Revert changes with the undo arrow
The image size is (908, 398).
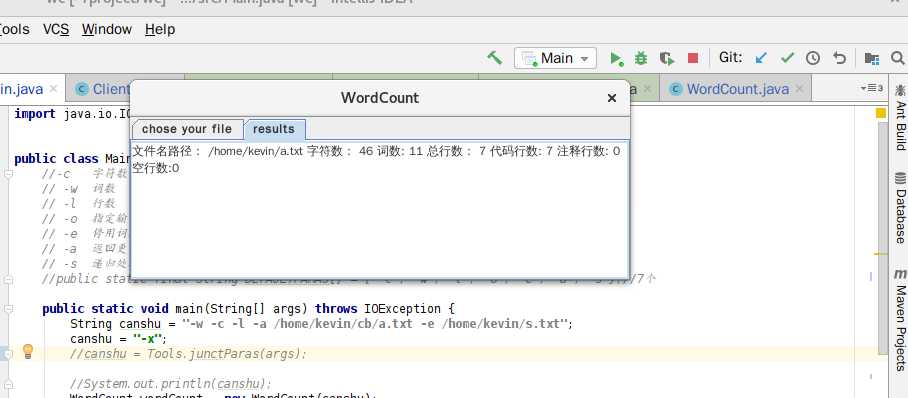pyautogui.click(x=839, y=58)
